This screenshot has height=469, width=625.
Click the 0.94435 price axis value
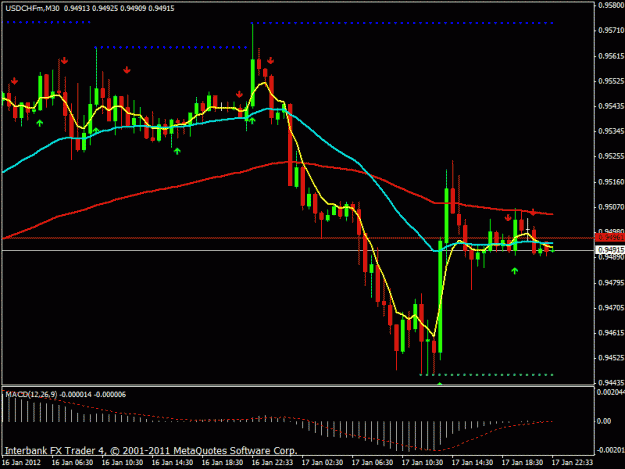611,383
